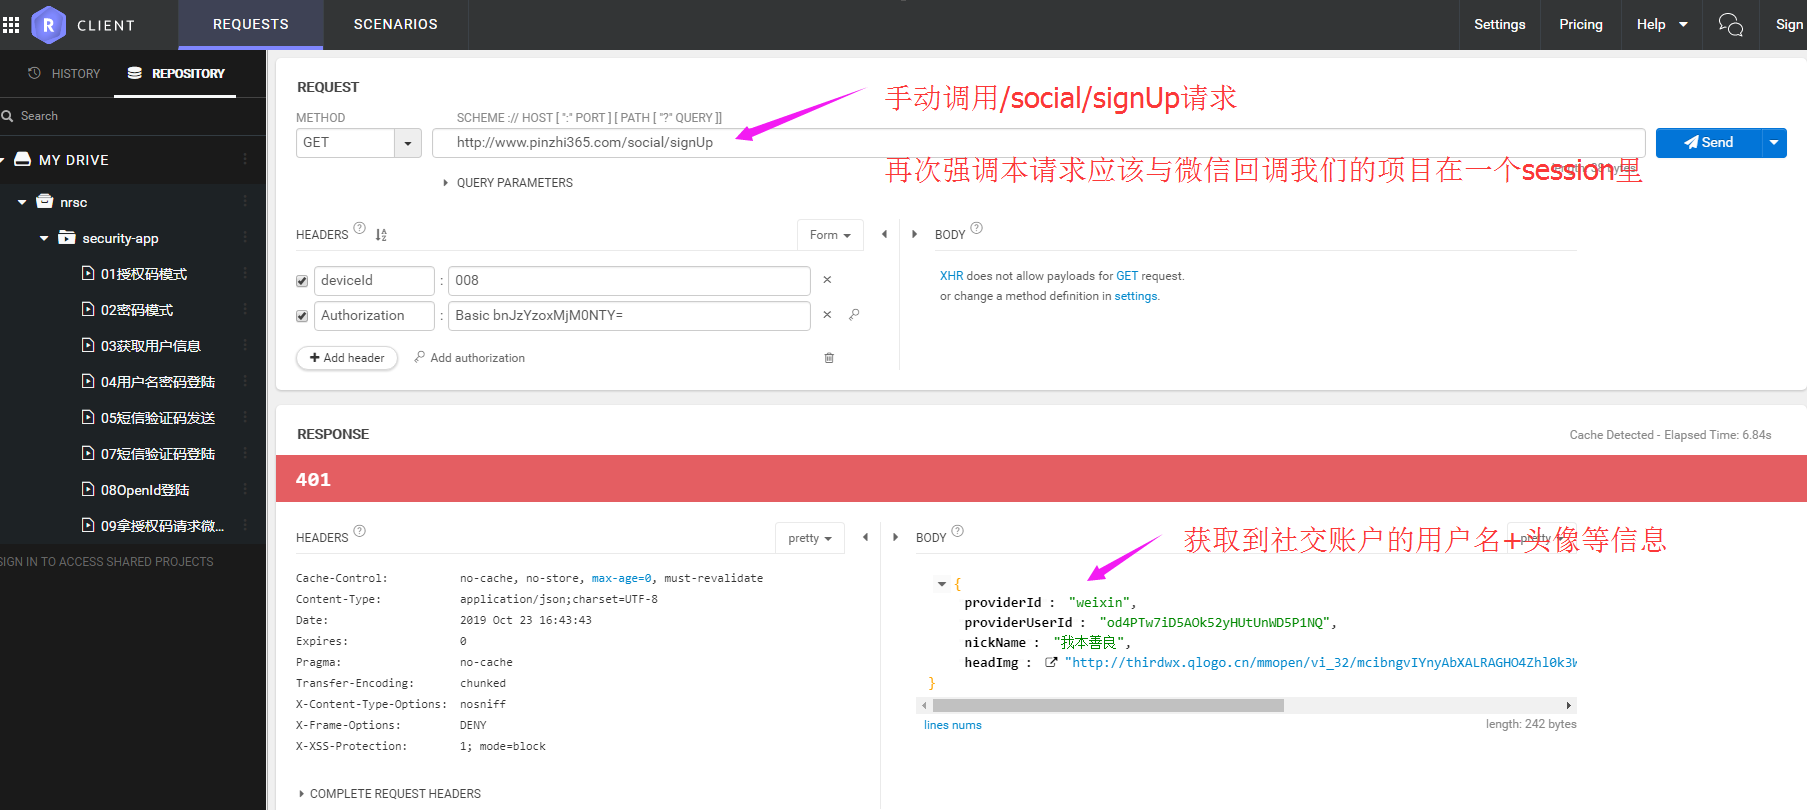Click the XHR link
The height and width of the screenshot is (810, 1807).
tap(951, 276)
